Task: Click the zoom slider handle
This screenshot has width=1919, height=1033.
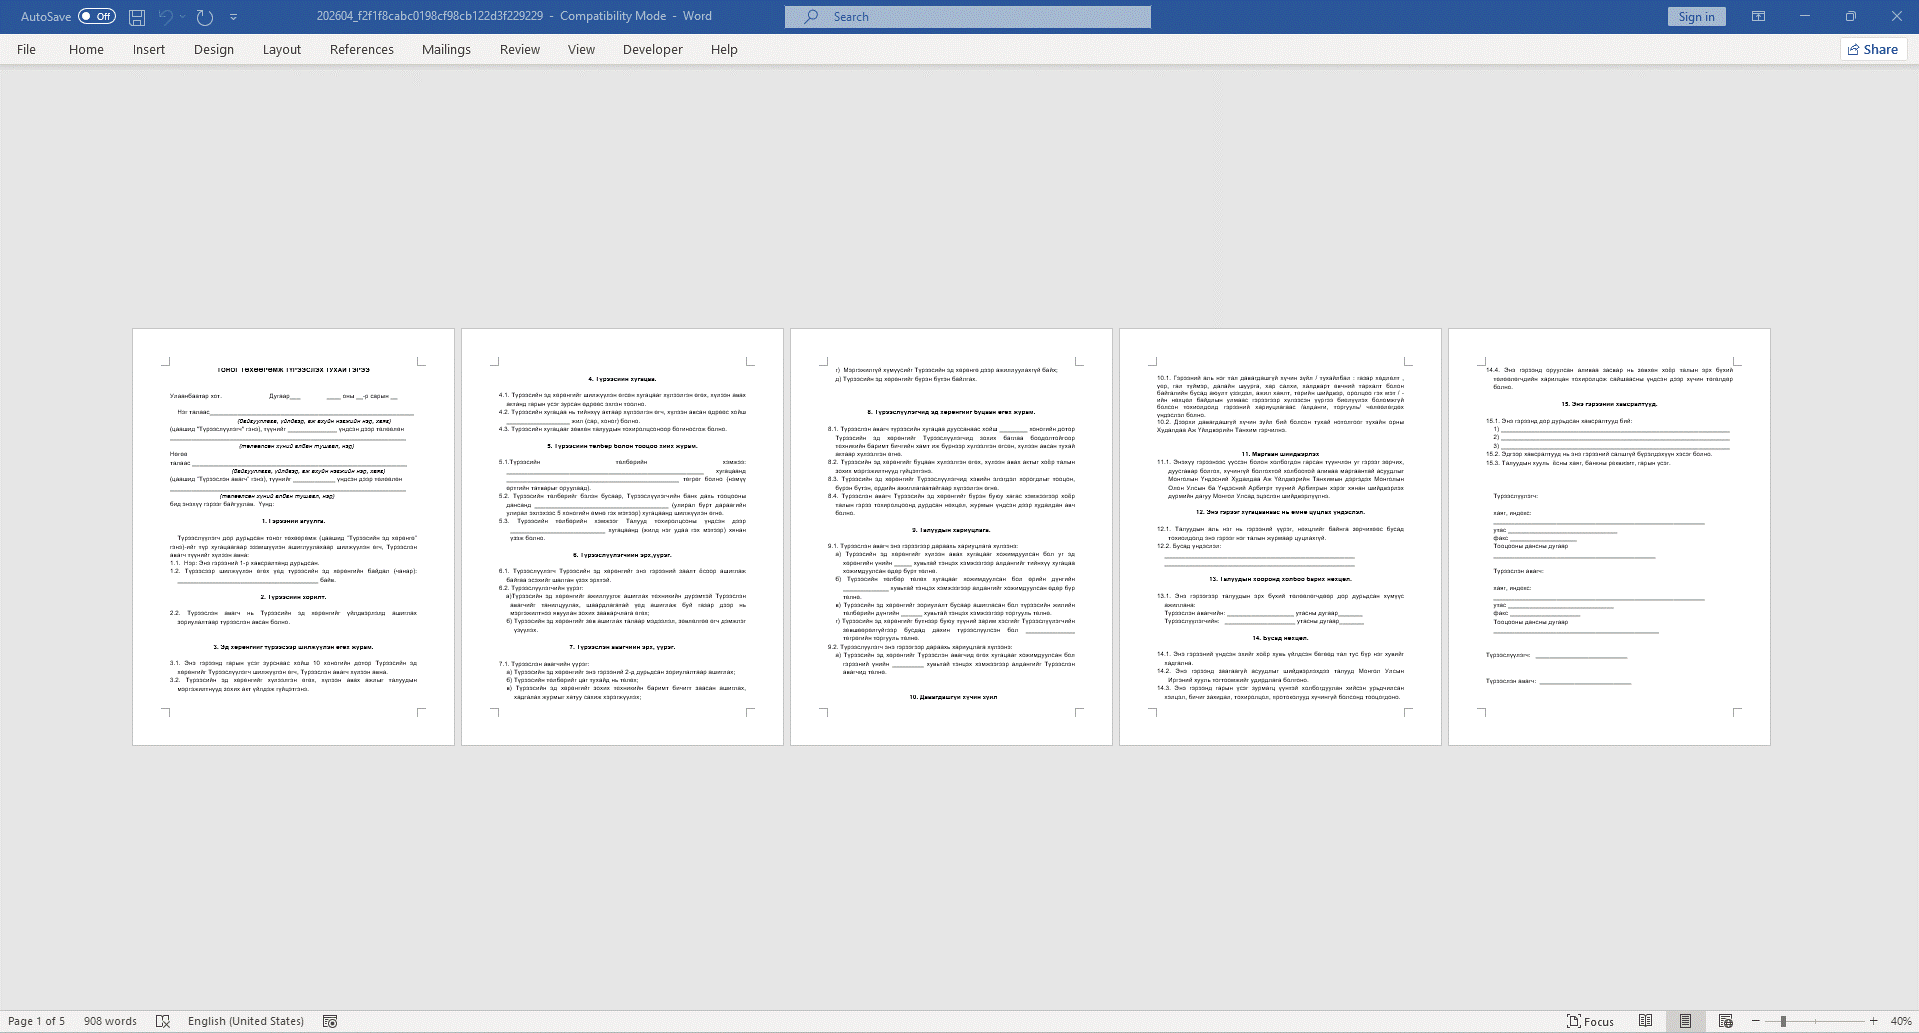Action: pos(1783,1021)
